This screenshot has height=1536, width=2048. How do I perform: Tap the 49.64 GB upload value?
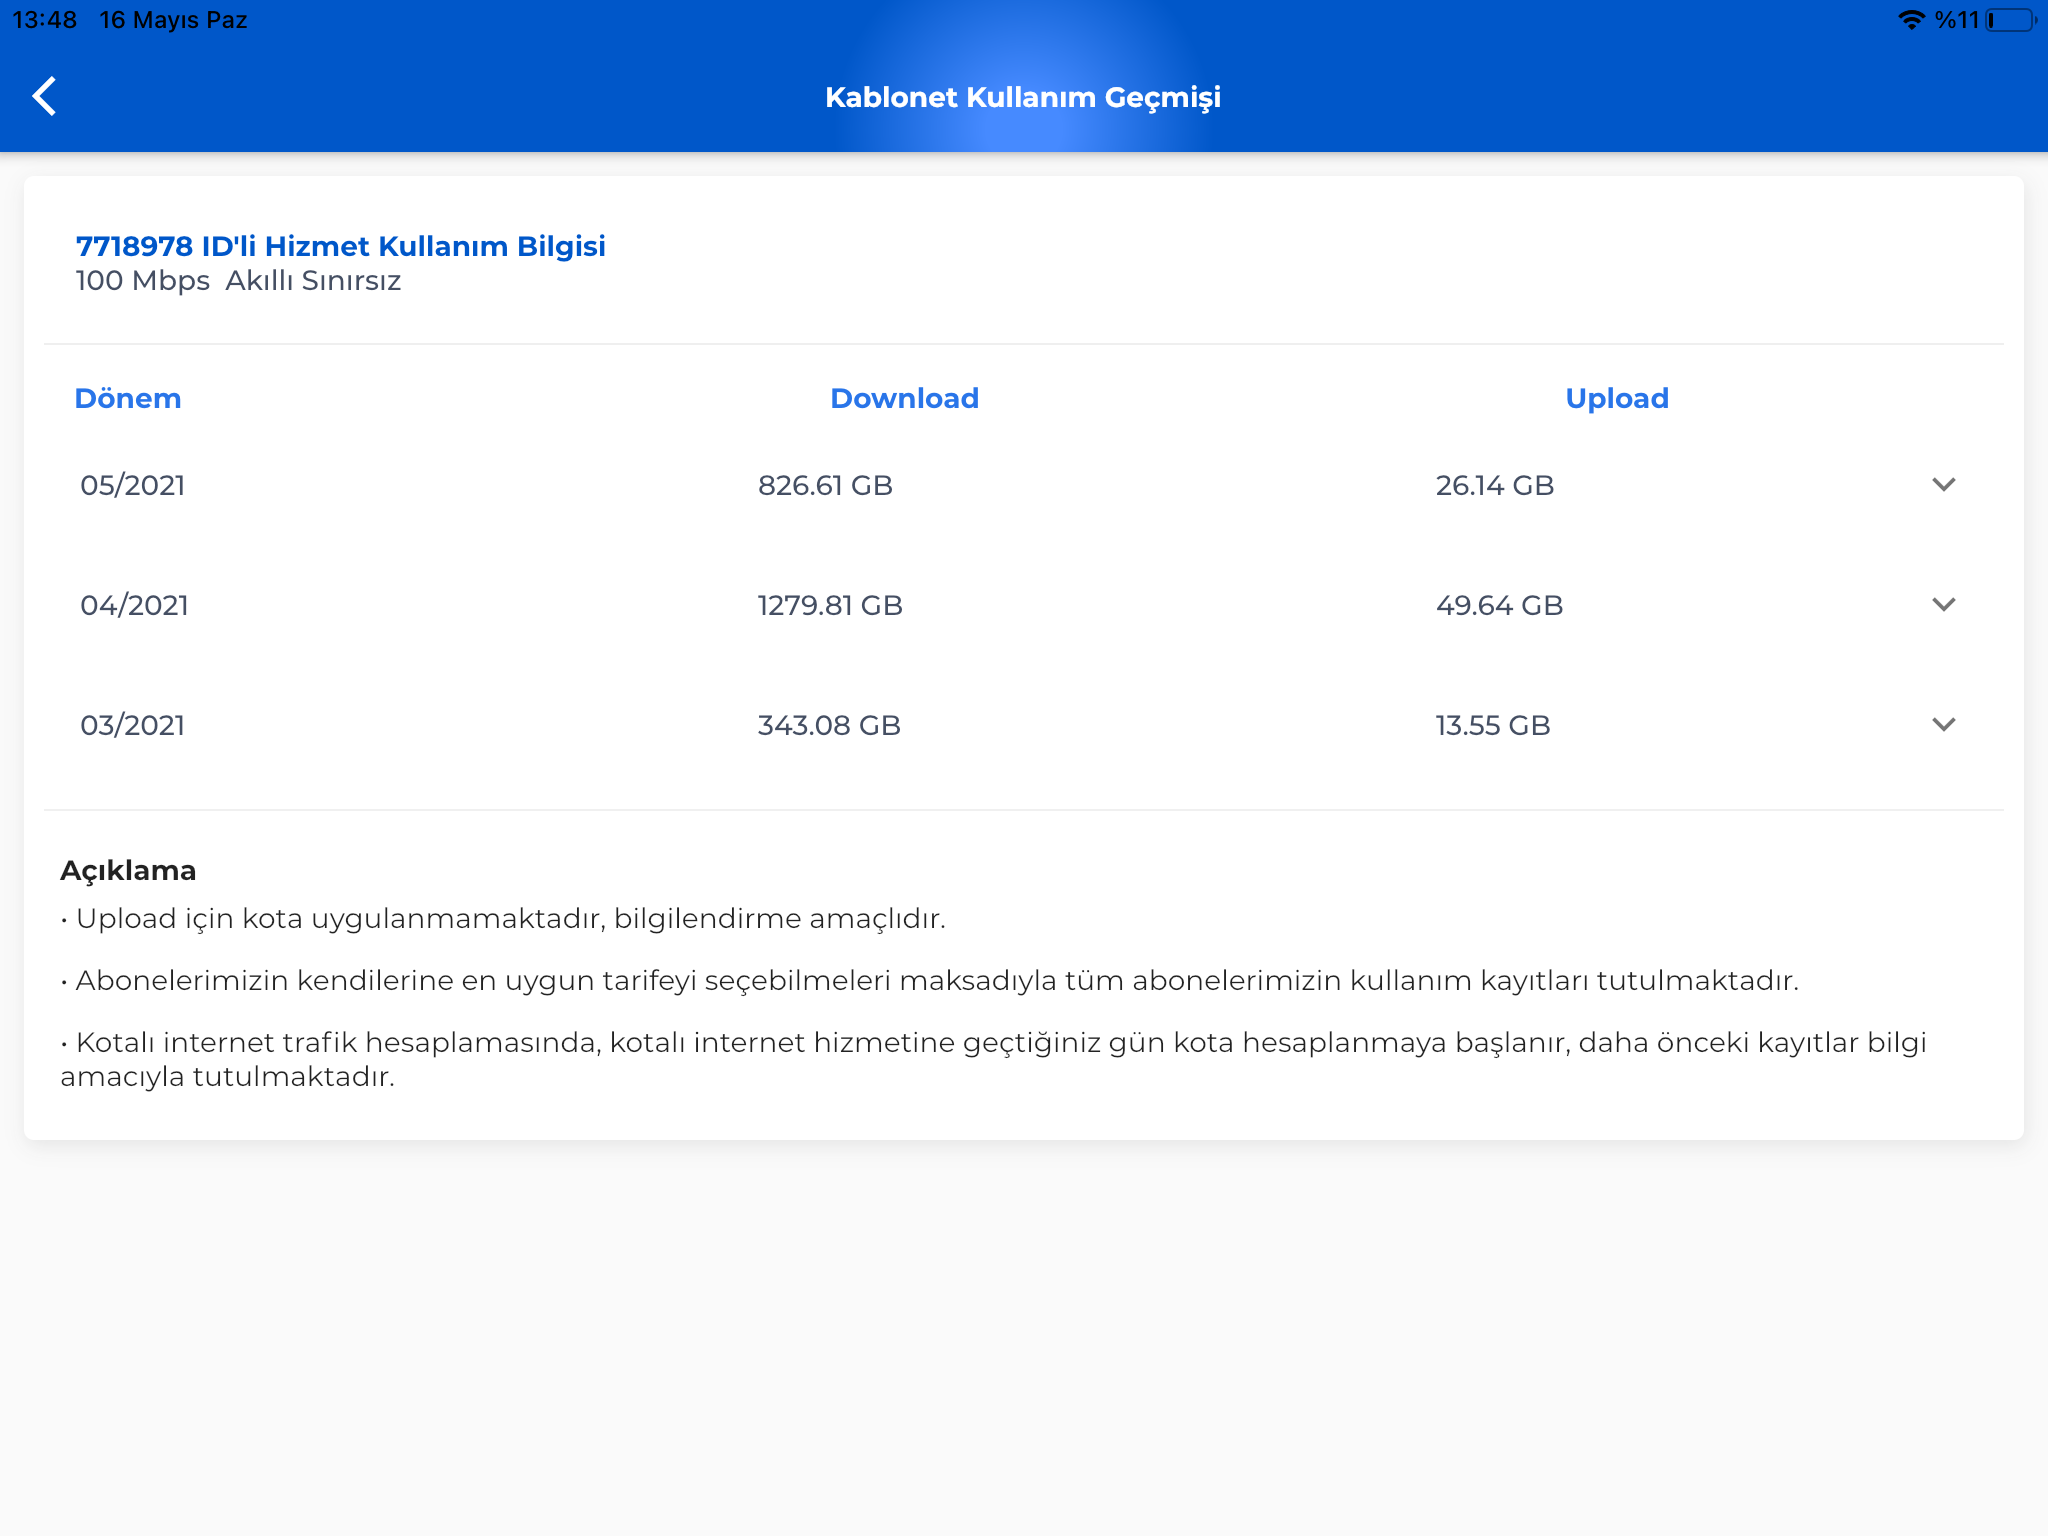(x=1499, y=605)
